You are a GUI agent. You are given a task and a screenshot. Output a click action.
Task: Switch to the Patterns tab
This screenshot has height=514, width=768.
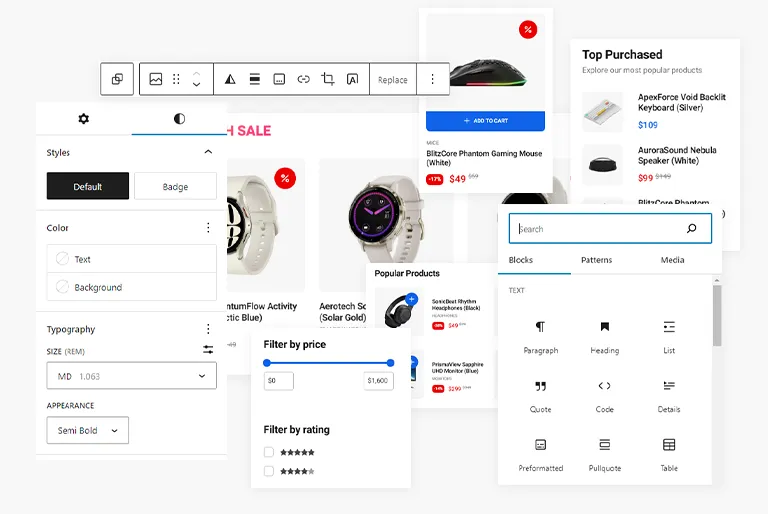(596, 260)
